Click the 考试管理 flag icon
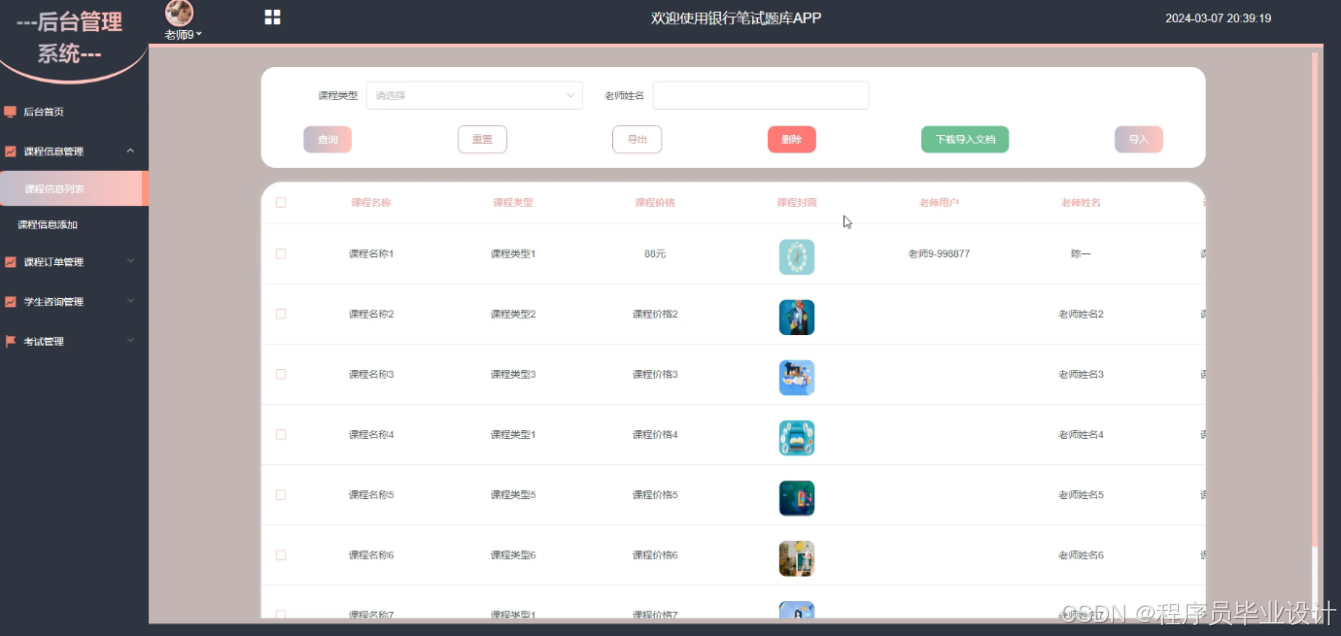Screen dimensions: 1341x636 [x=12, y=340]
